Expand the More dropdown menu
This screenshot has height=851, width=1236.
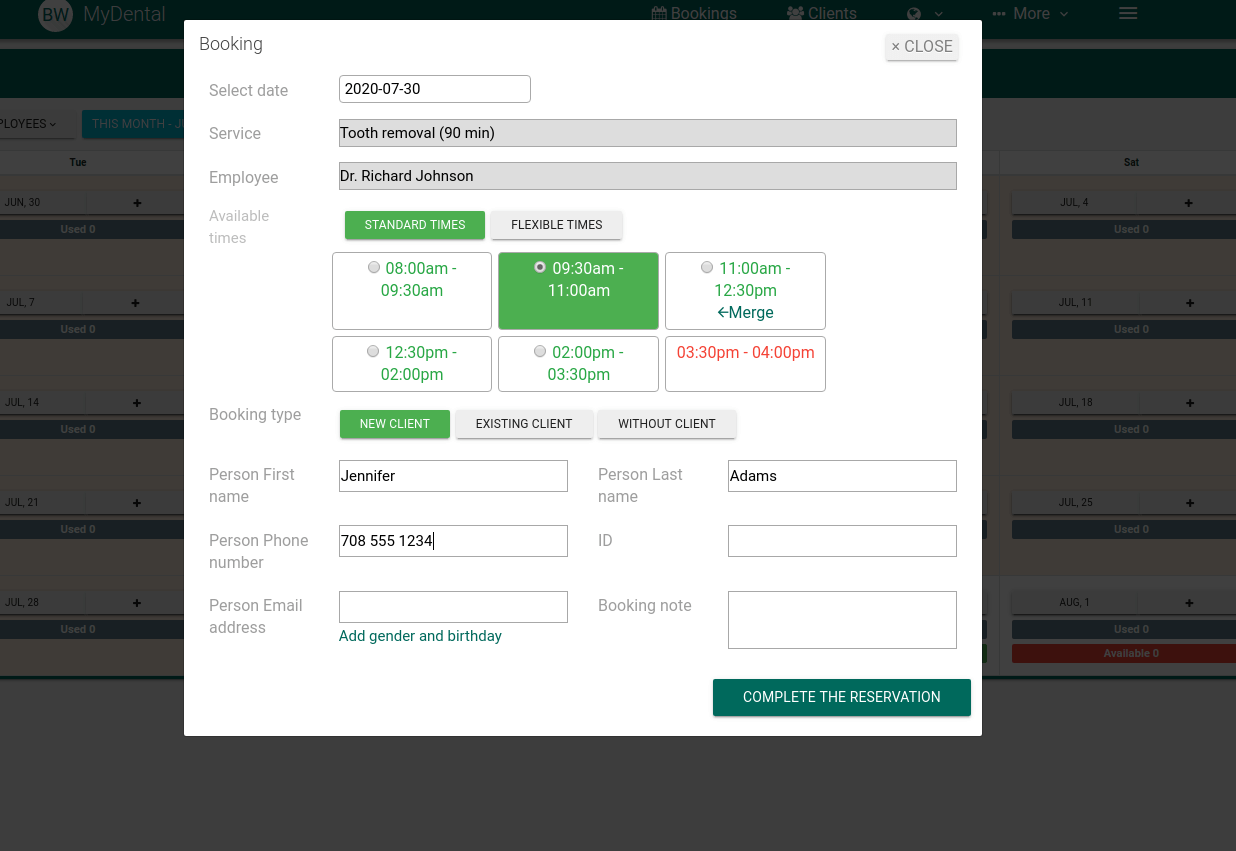coord(1030,14)
